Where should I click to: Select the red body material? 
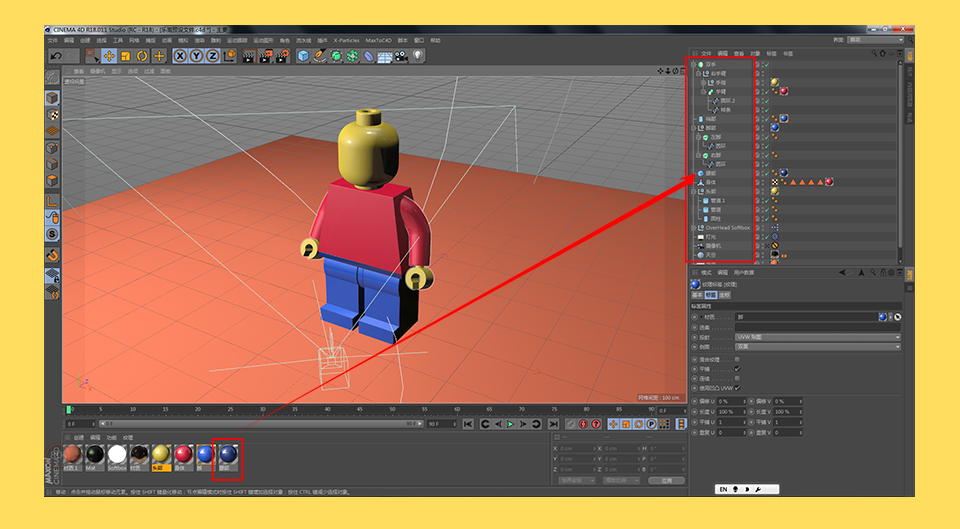point(183,456)
